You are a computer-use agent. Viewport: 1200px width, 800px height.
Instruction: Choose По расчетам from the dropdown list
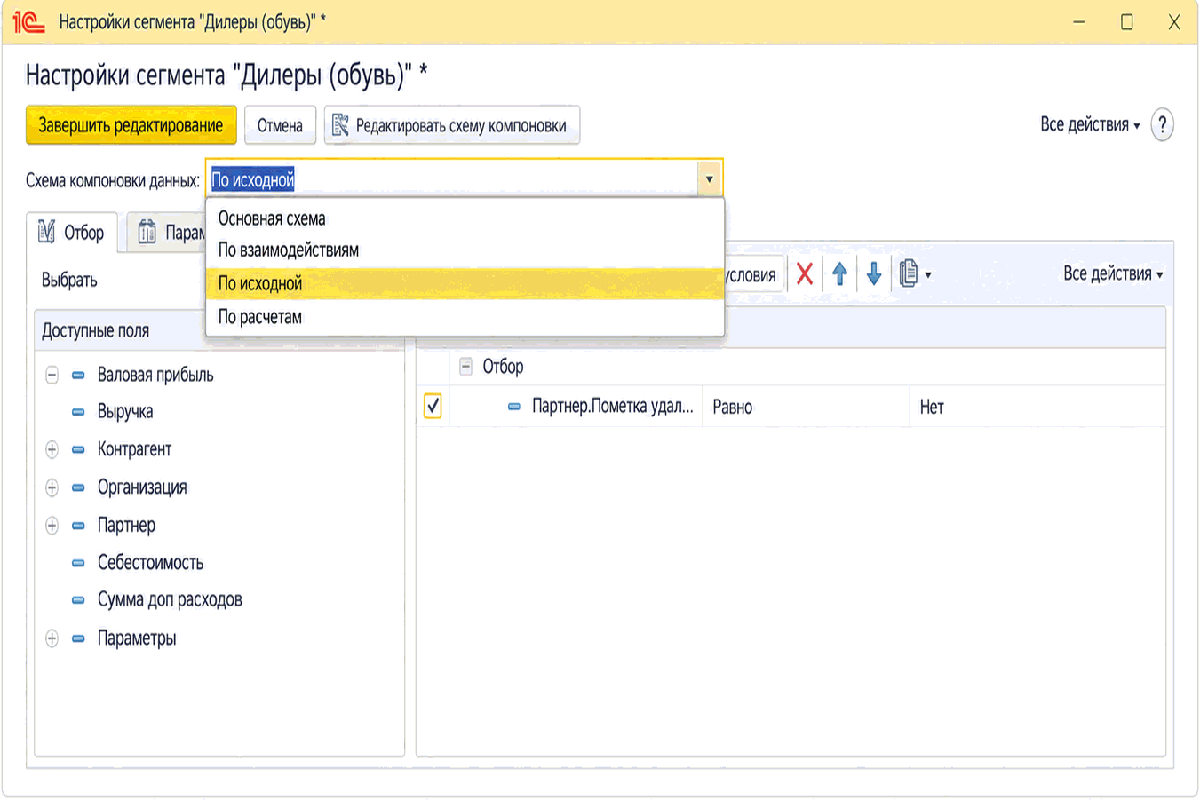(464, 316)
